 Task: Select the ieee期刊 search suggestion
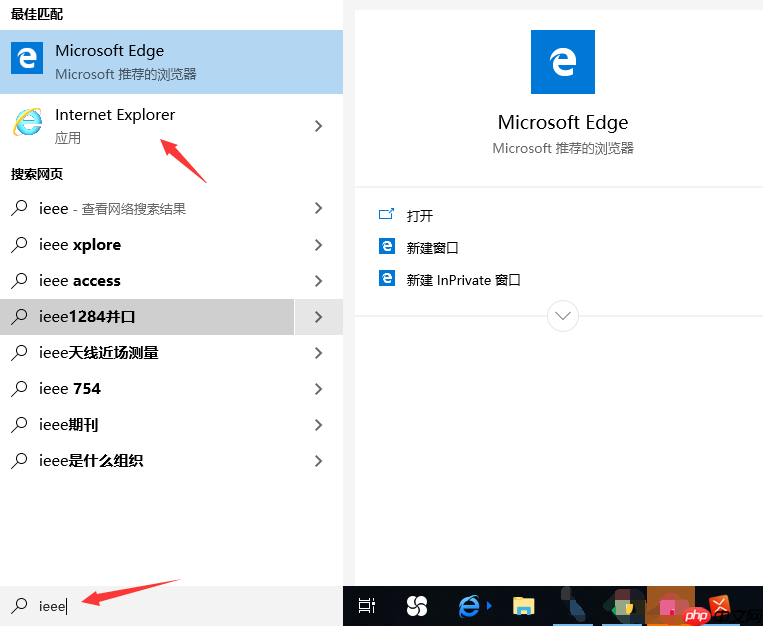tap(68, 425)
